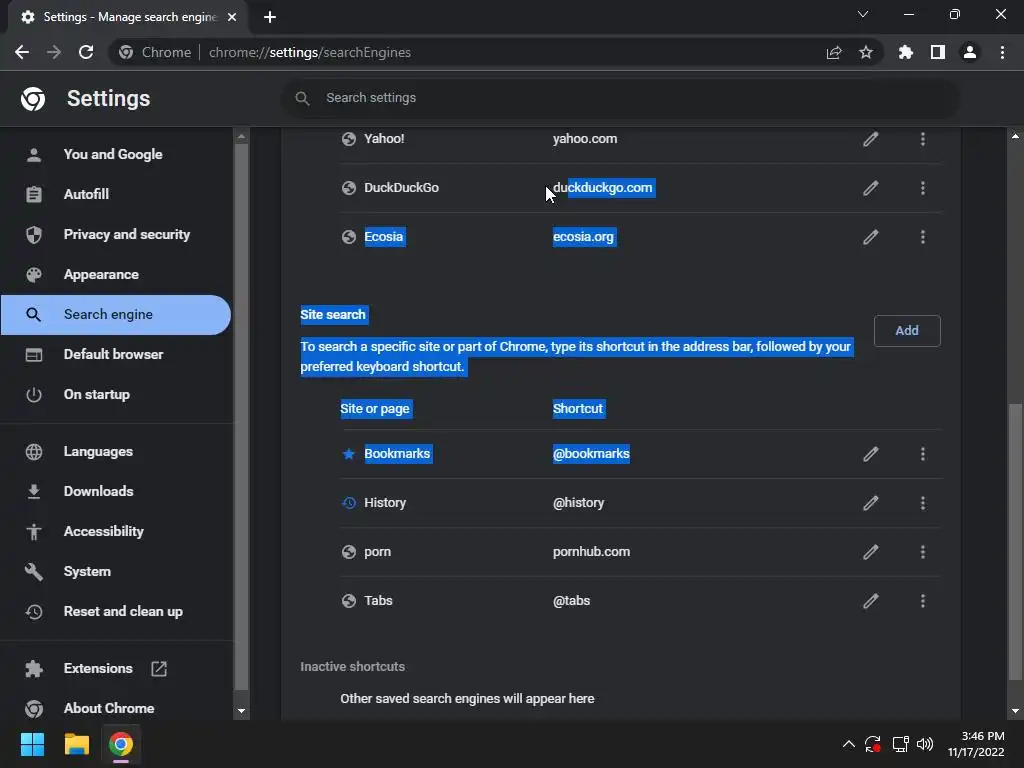Edit the Tabs site search shortcut
Screen dimensions: 1024x768
pos(871,601)
